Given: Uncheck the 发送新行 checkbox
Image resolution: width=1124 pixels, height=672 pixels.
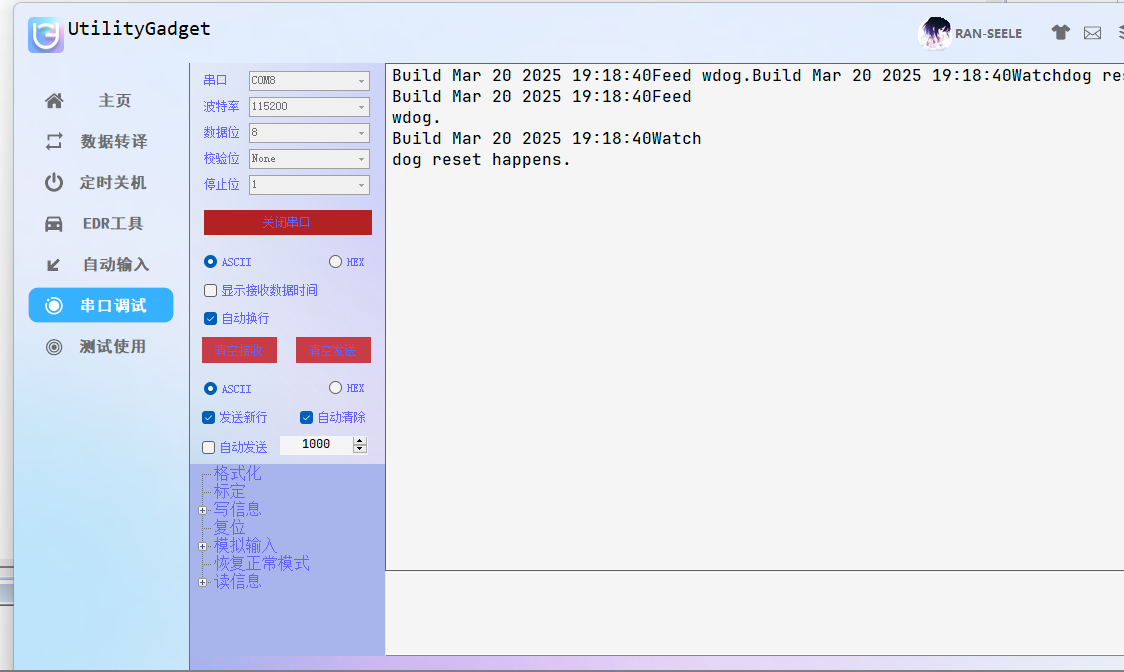Looking at the screenshot, I should point(209,417).
